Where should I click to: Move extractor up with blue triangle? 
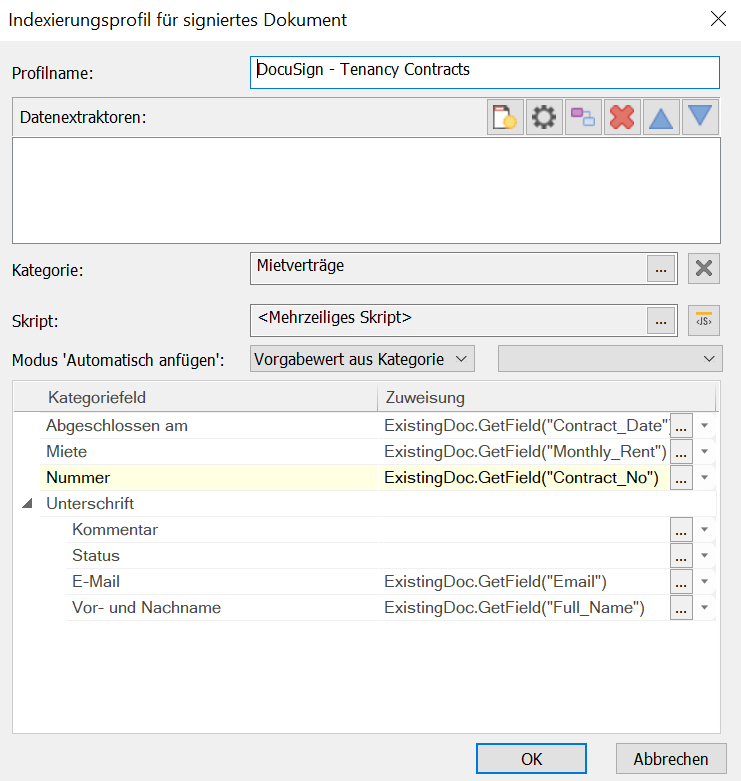660,117
